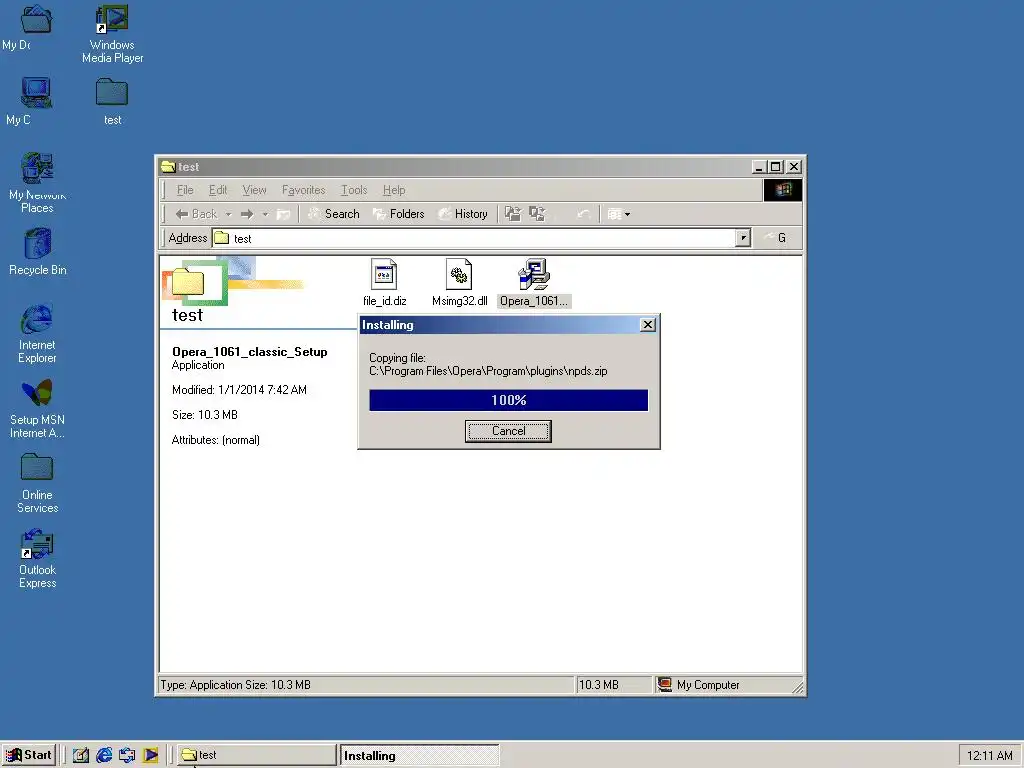Screen dimensions: 1024x768
Task: Click the 12:11 AM system clock
Action: (989, 756)
